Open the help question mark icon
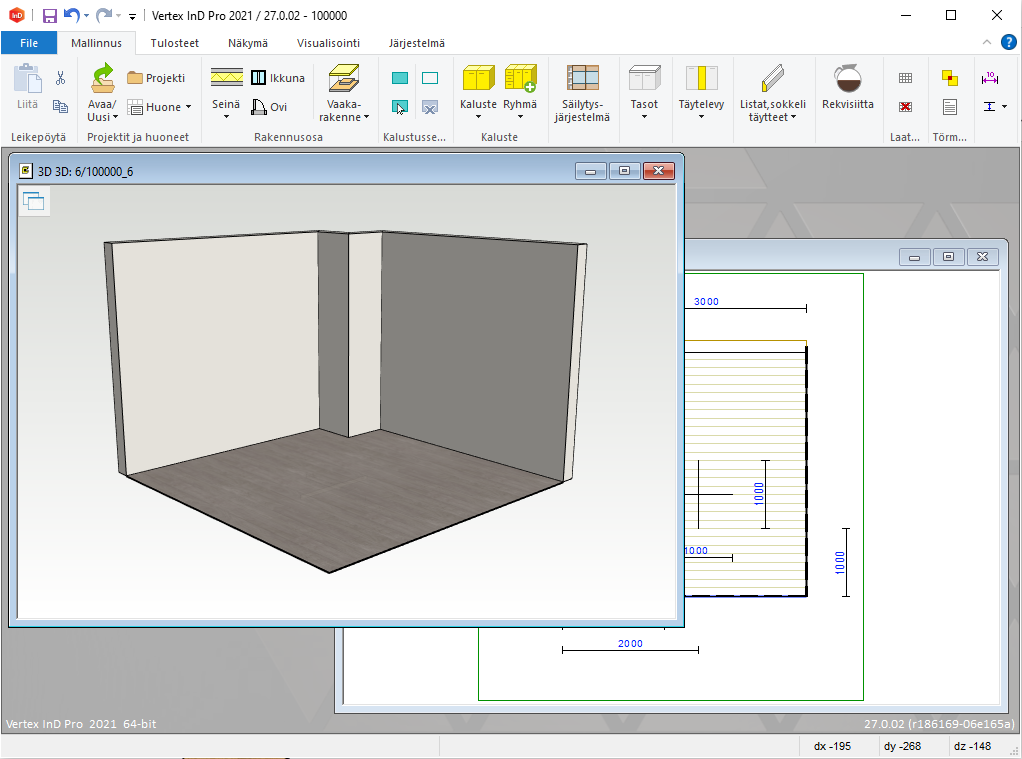This screenshot has height=759, width=1022. pyautogui.click(x=1008, y=42)
